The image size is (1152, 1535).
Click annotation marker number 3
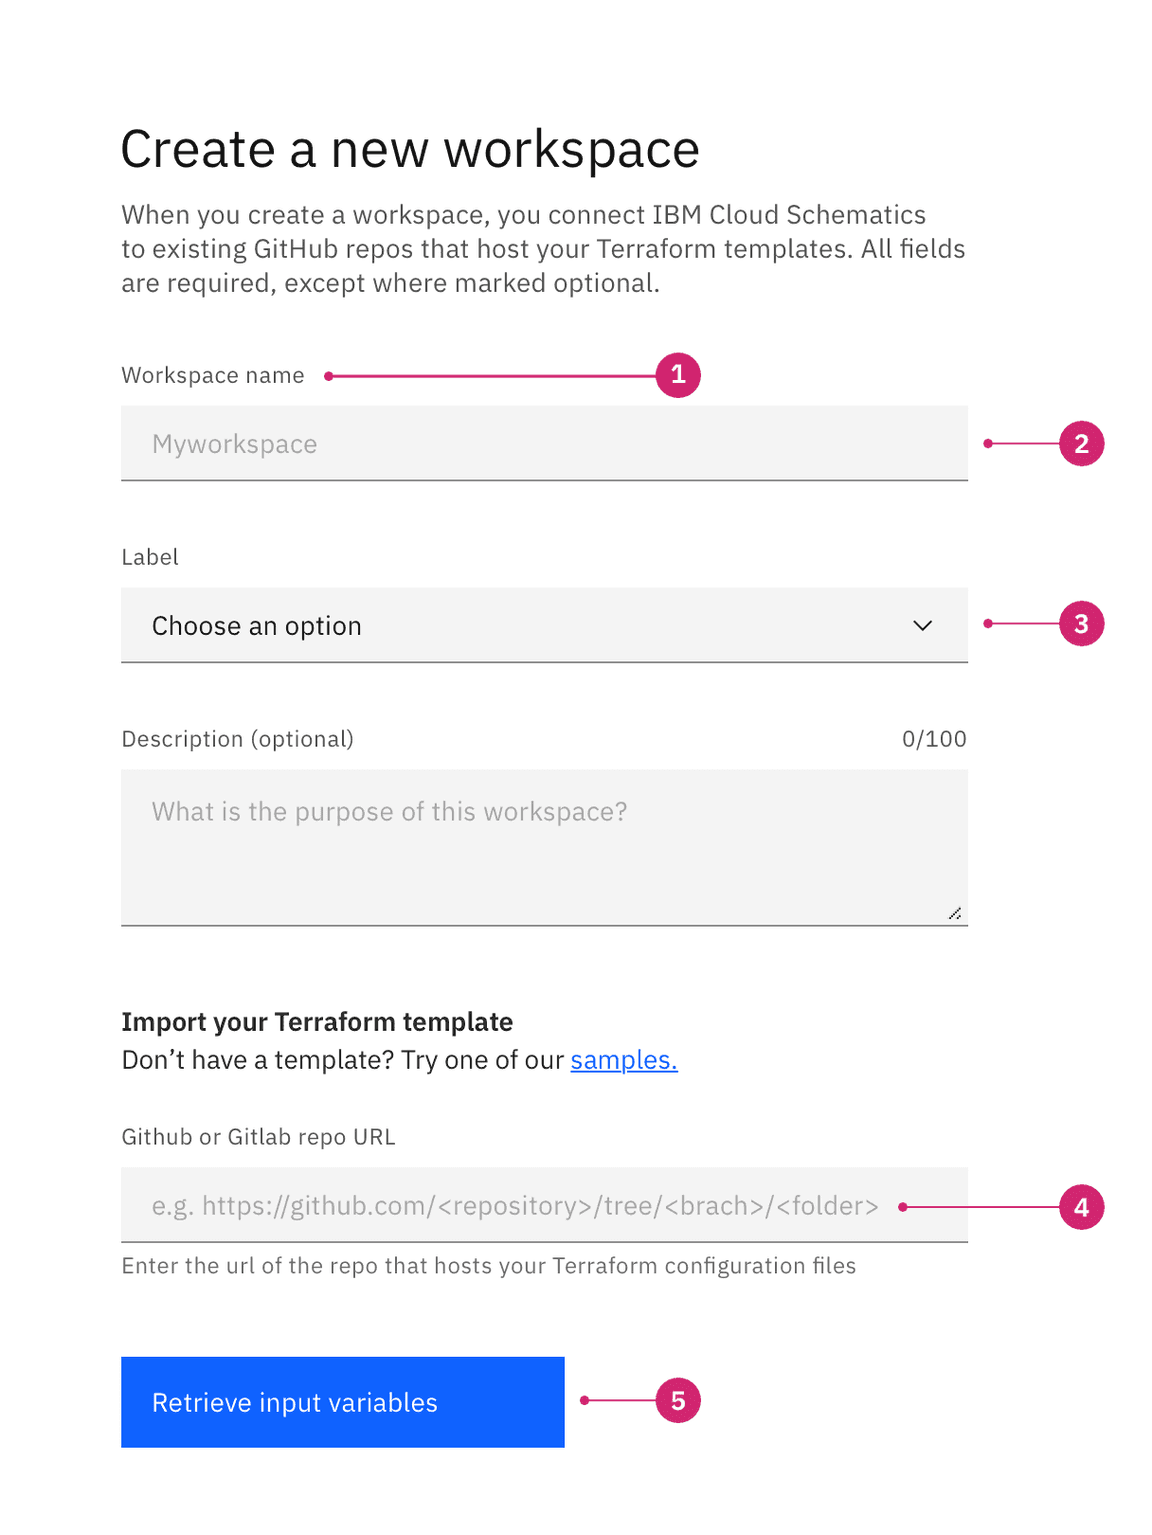coord(1081,623)
